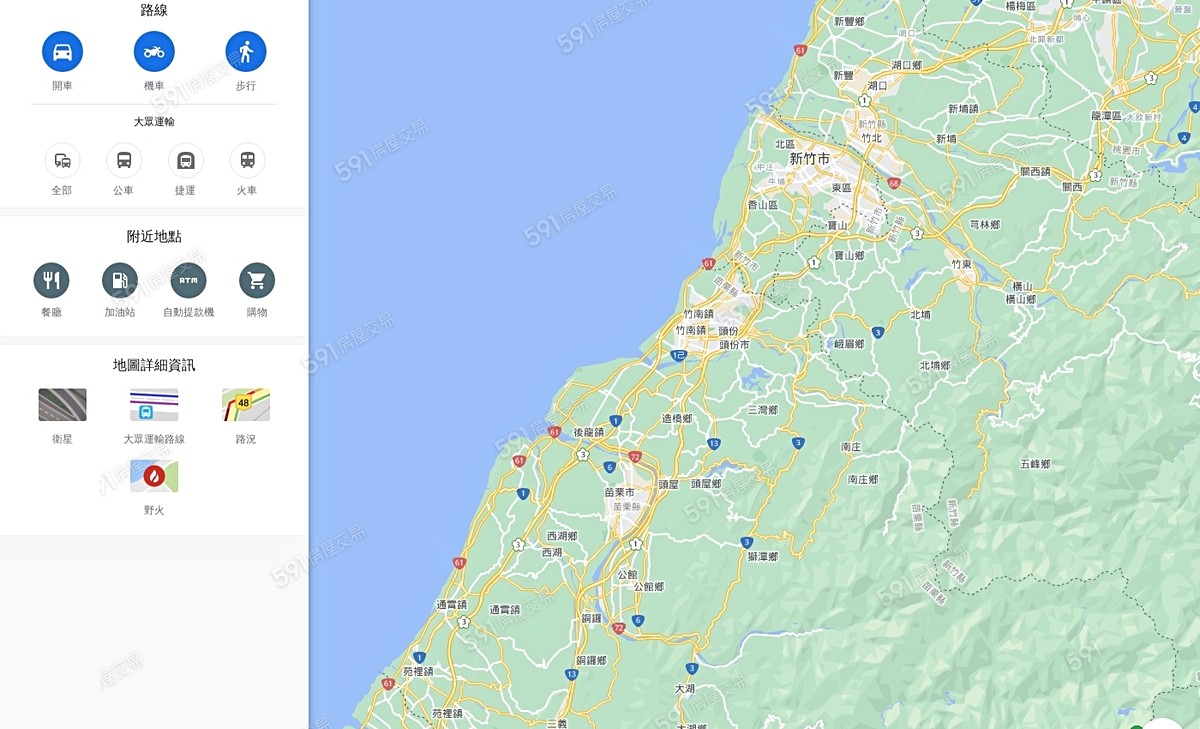
Task: Switch to 衛星 satellite view thumbnail
Action: point(62,405)
